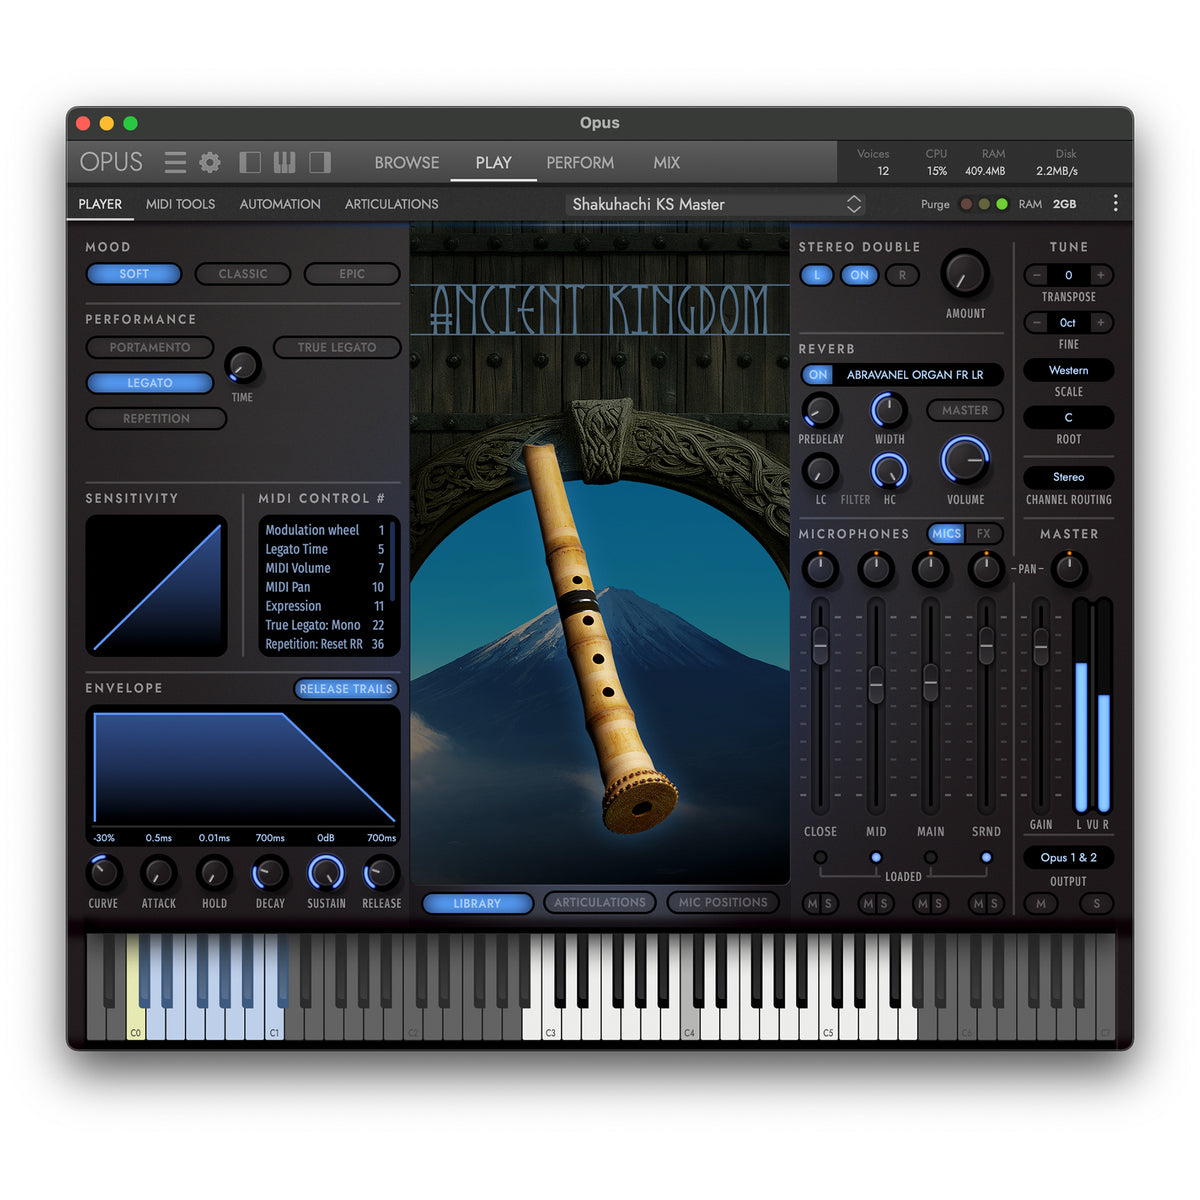Toggle the Reverb ON switch

coord(818,375)
